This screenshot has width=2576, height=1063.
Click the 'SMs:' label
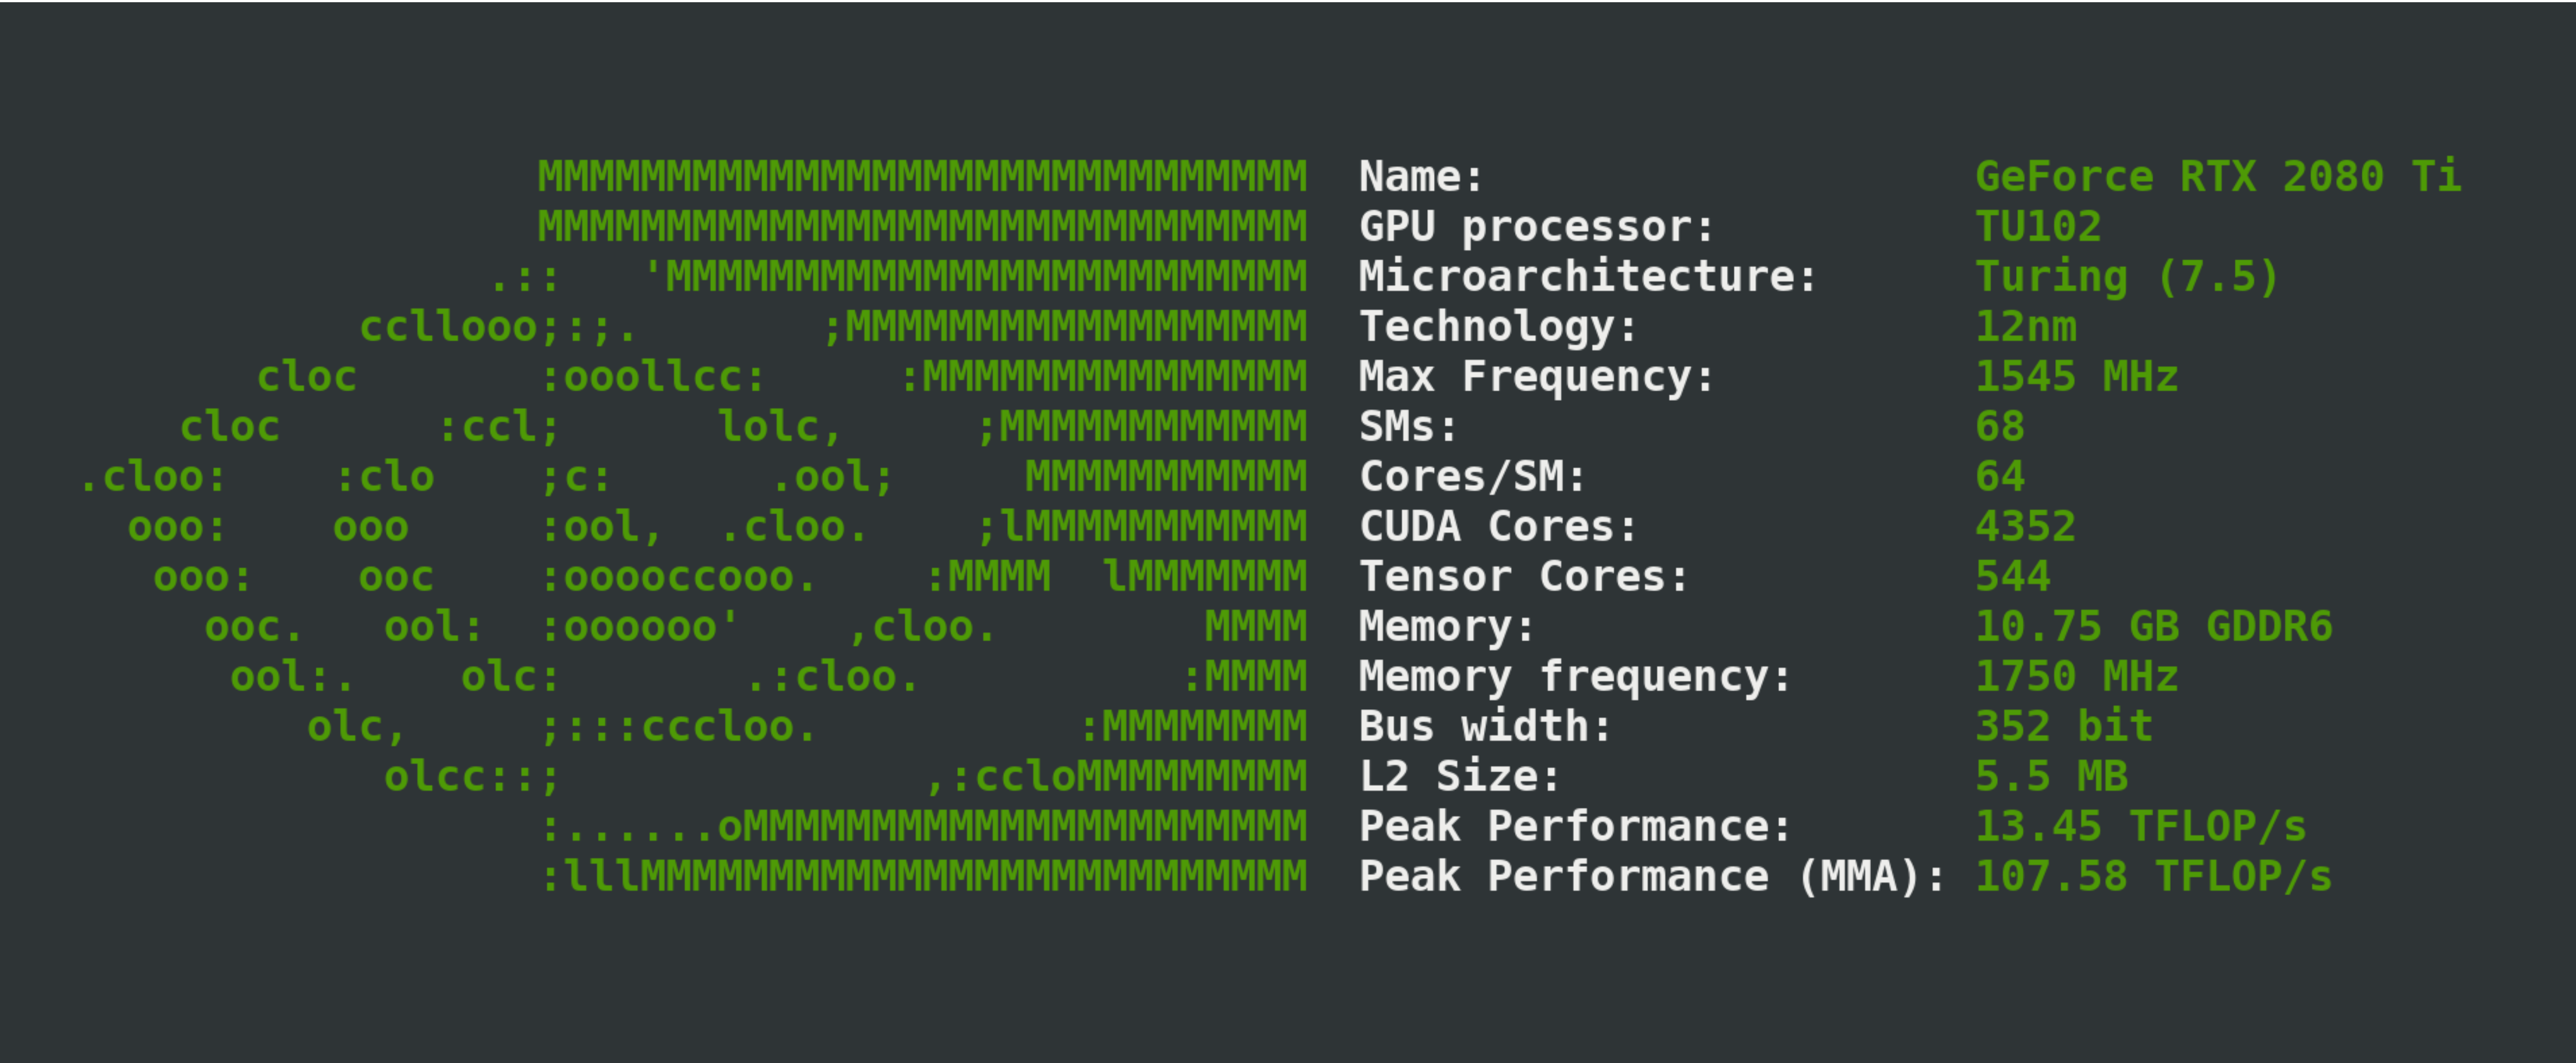[1408, 427]
